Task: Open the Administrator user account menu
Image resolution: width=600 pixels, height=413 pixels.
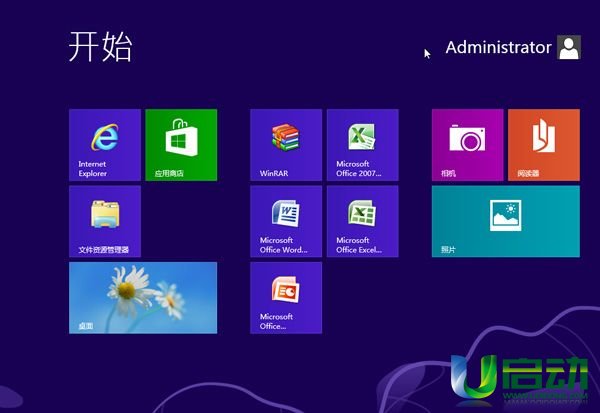Action: 514,47
